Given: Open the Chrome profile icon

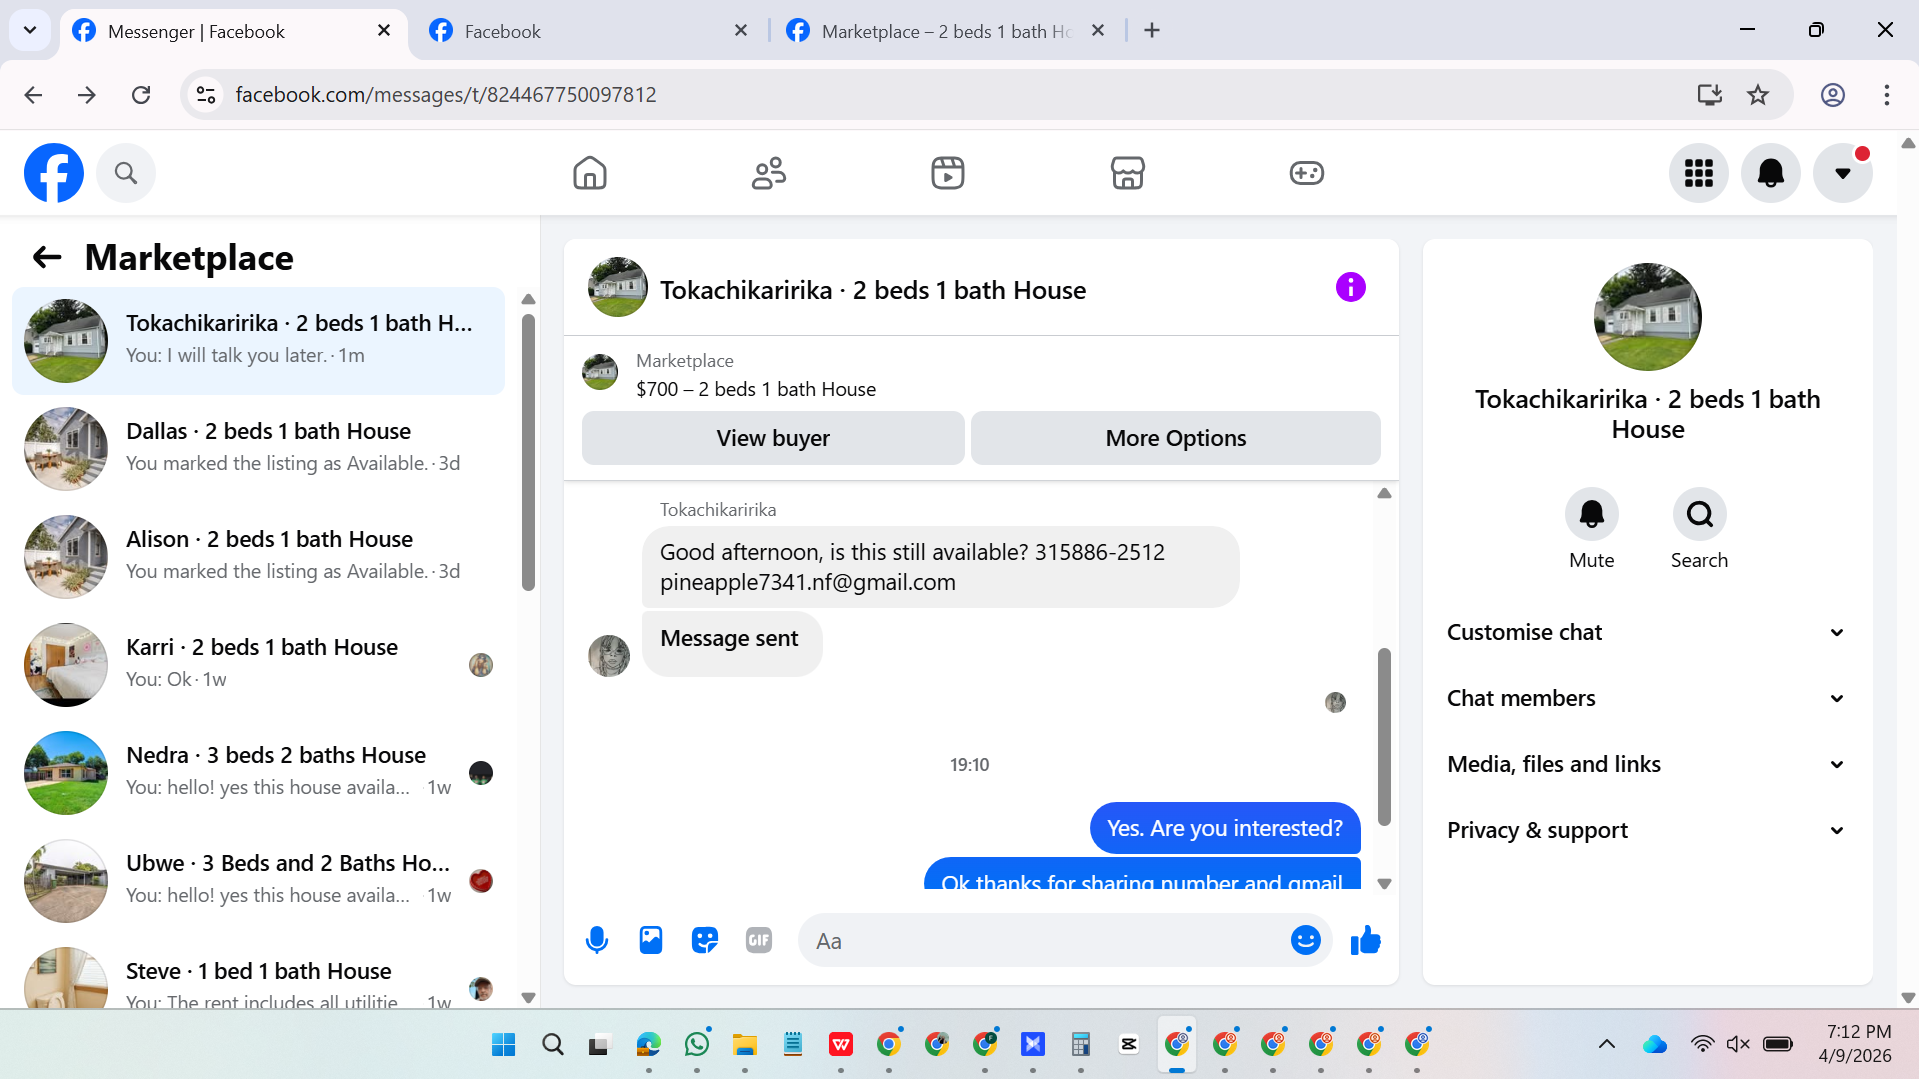Looking at the screenshot, I should coord(1832,95).
